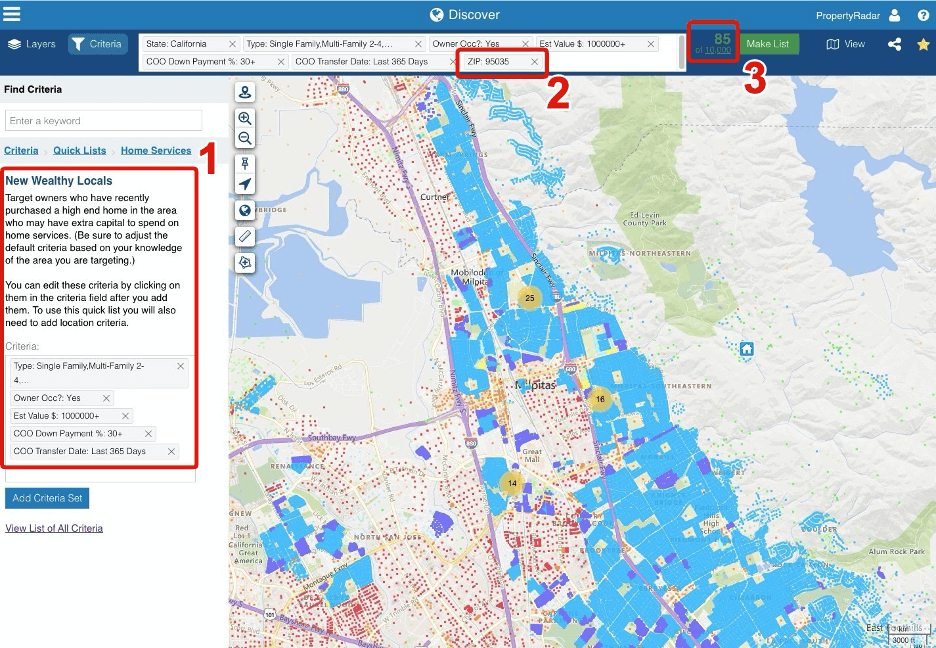Click the map cluster marker 16

[x=600, y=399]
